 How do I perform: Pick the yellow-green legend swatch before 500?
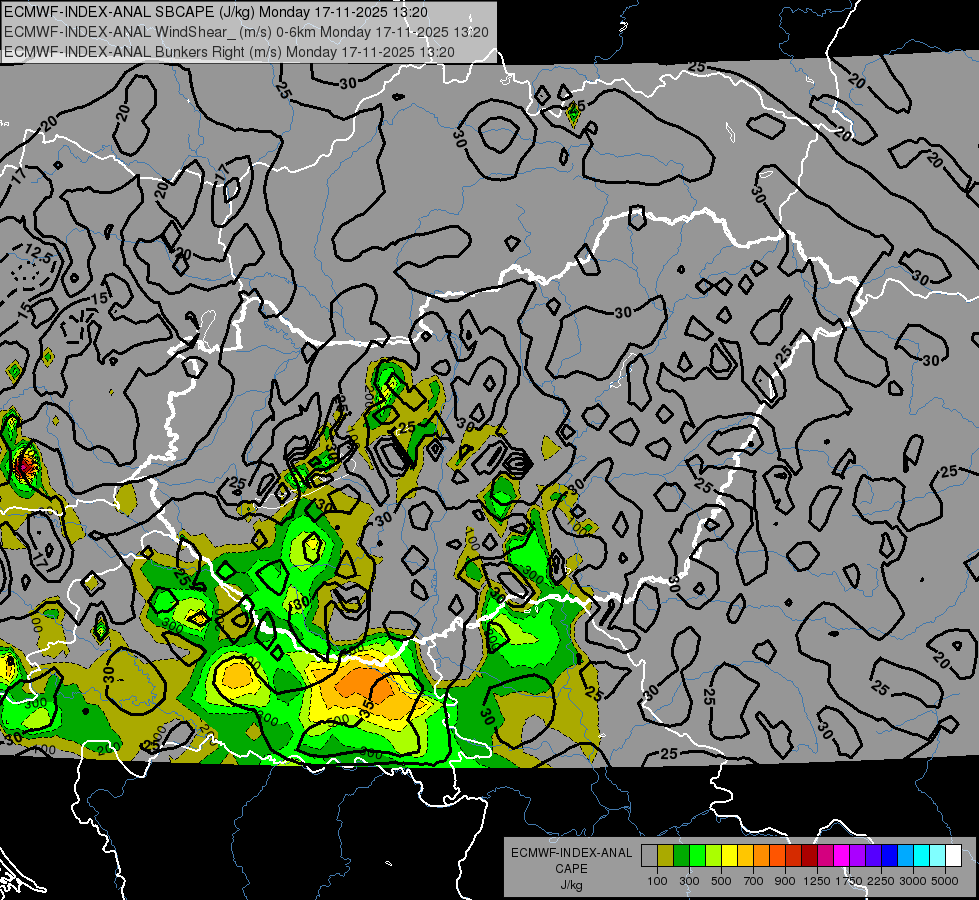(714, 856)
